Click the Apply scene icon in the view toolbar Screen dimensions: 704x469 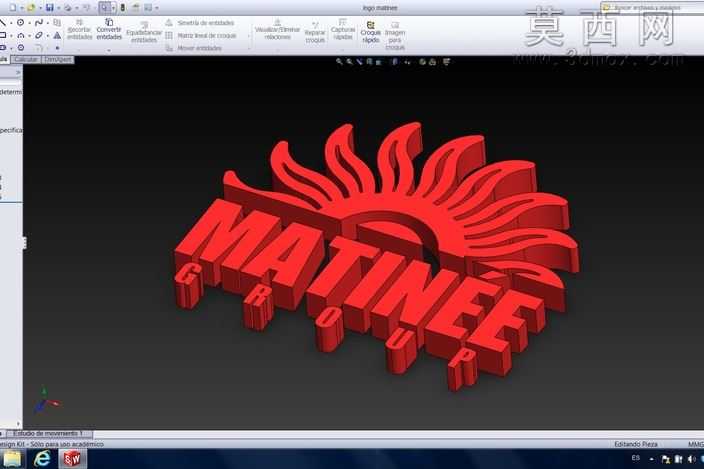(x=432, y=62)
